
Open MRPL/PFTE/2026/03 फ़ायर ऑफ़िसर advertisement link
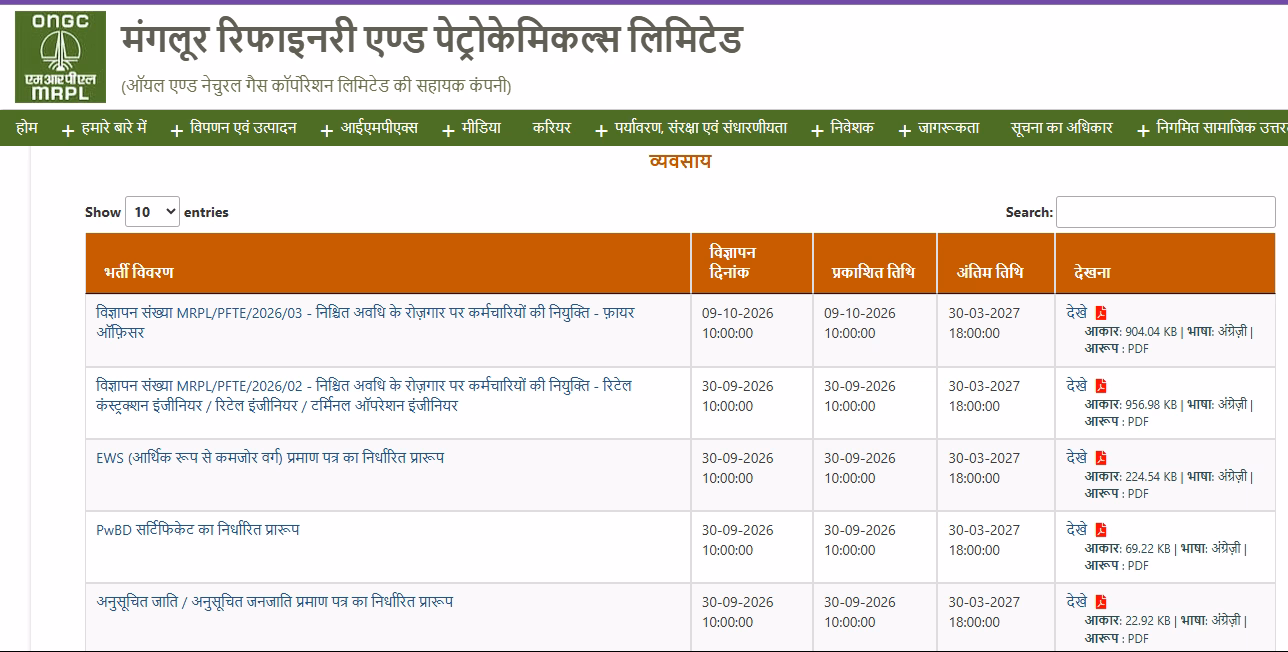[365, 322]
